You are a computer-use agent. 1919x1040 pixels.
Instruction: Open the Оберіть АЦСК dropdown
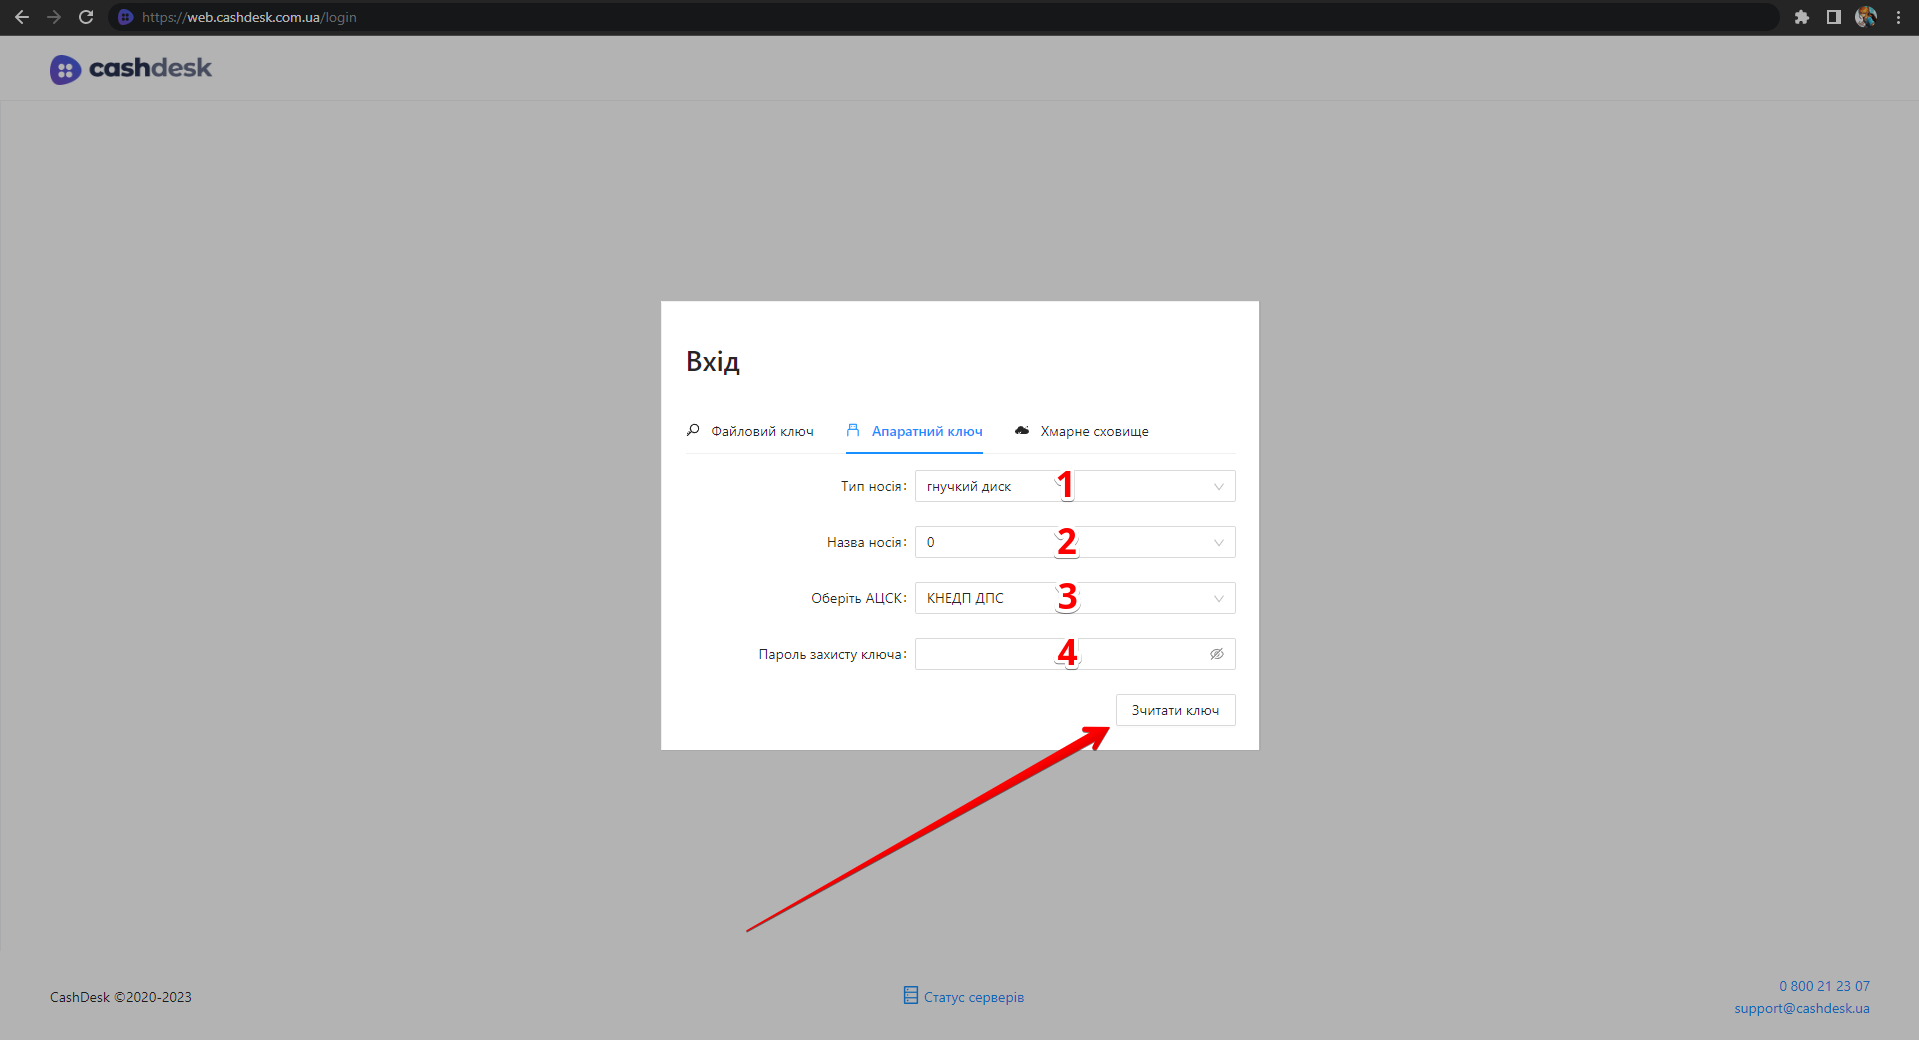click(x=1218, y=599)
